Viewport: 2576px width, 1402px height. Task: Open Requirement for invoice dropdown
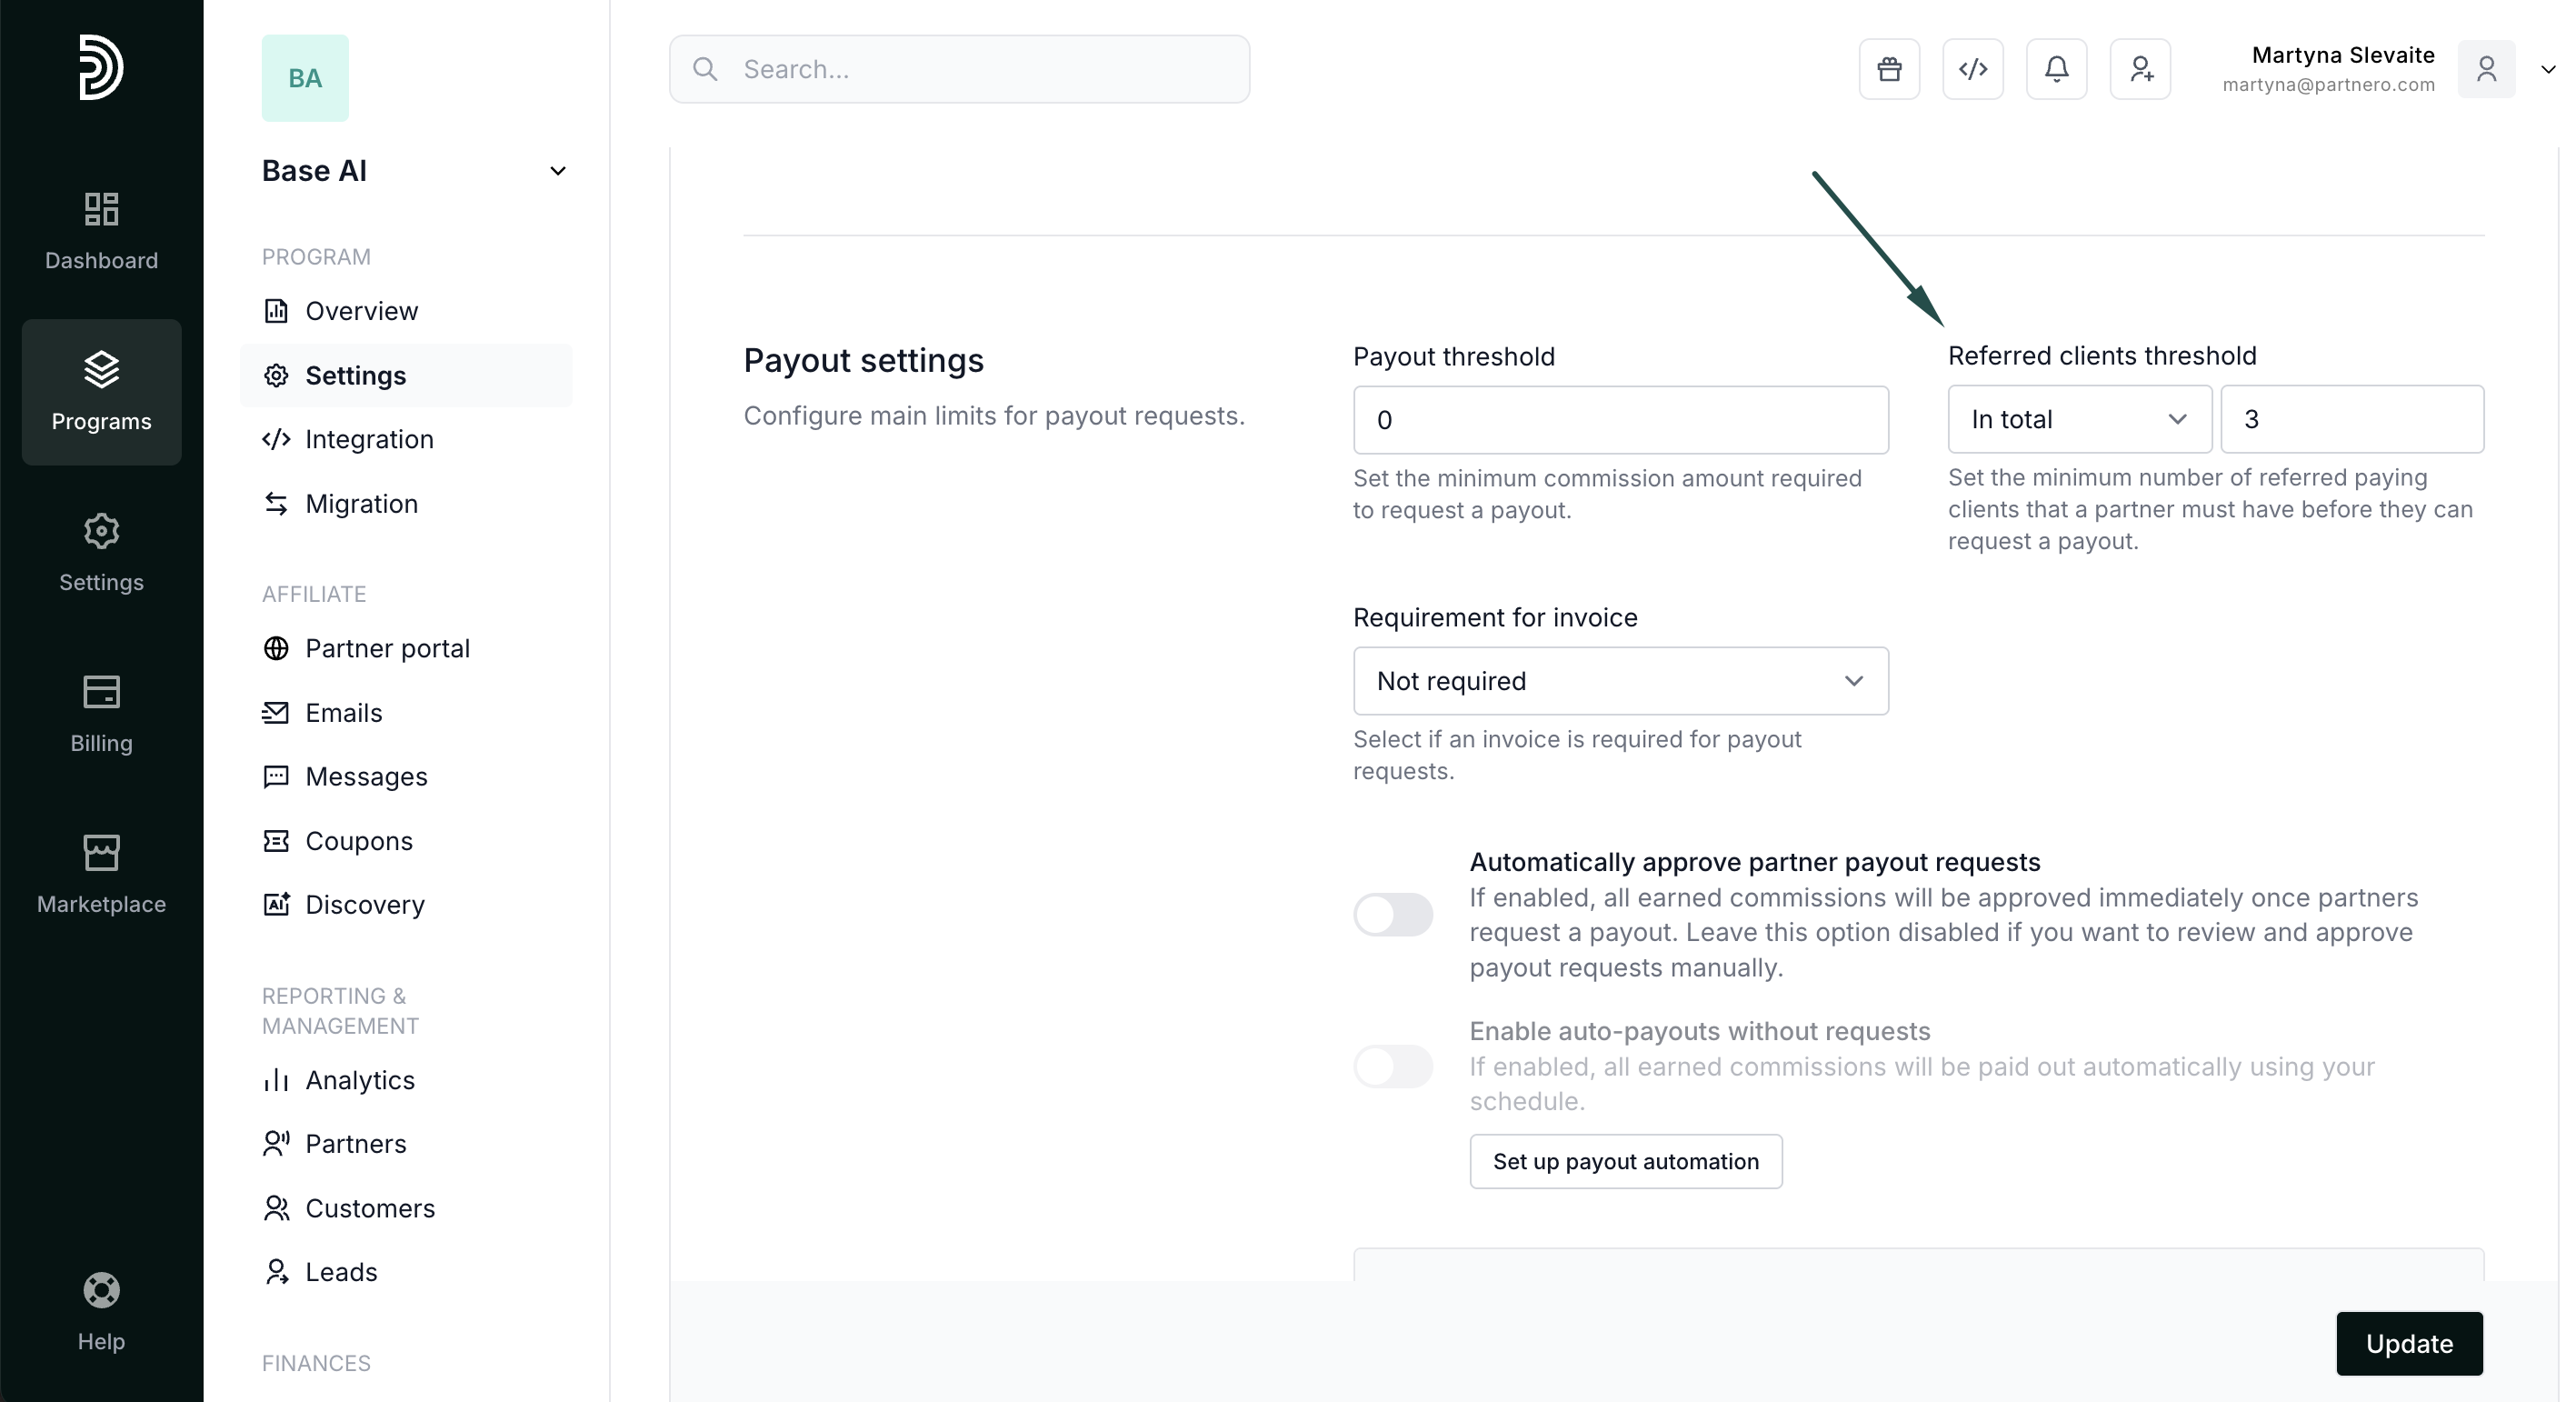pyautogui.click(x=1620, y=681)
